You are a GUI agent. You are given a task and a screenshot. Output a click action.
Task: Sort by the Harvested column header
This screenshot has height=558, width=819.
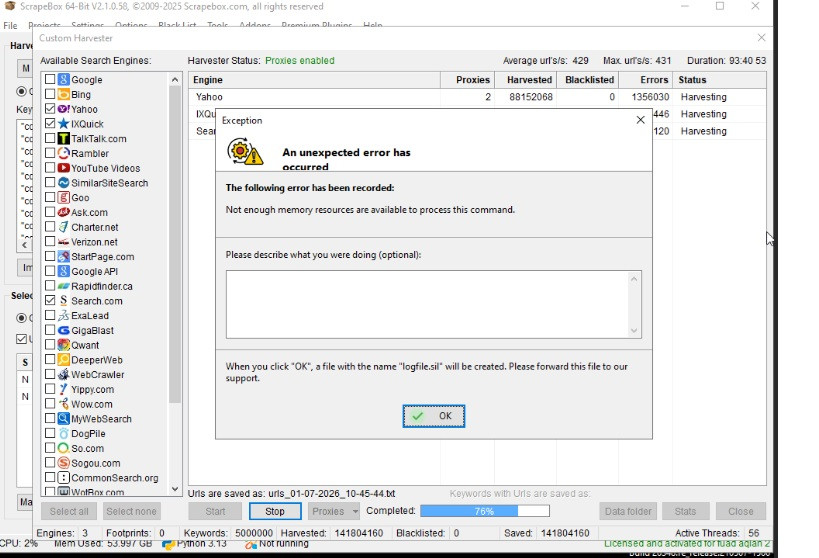524,80
